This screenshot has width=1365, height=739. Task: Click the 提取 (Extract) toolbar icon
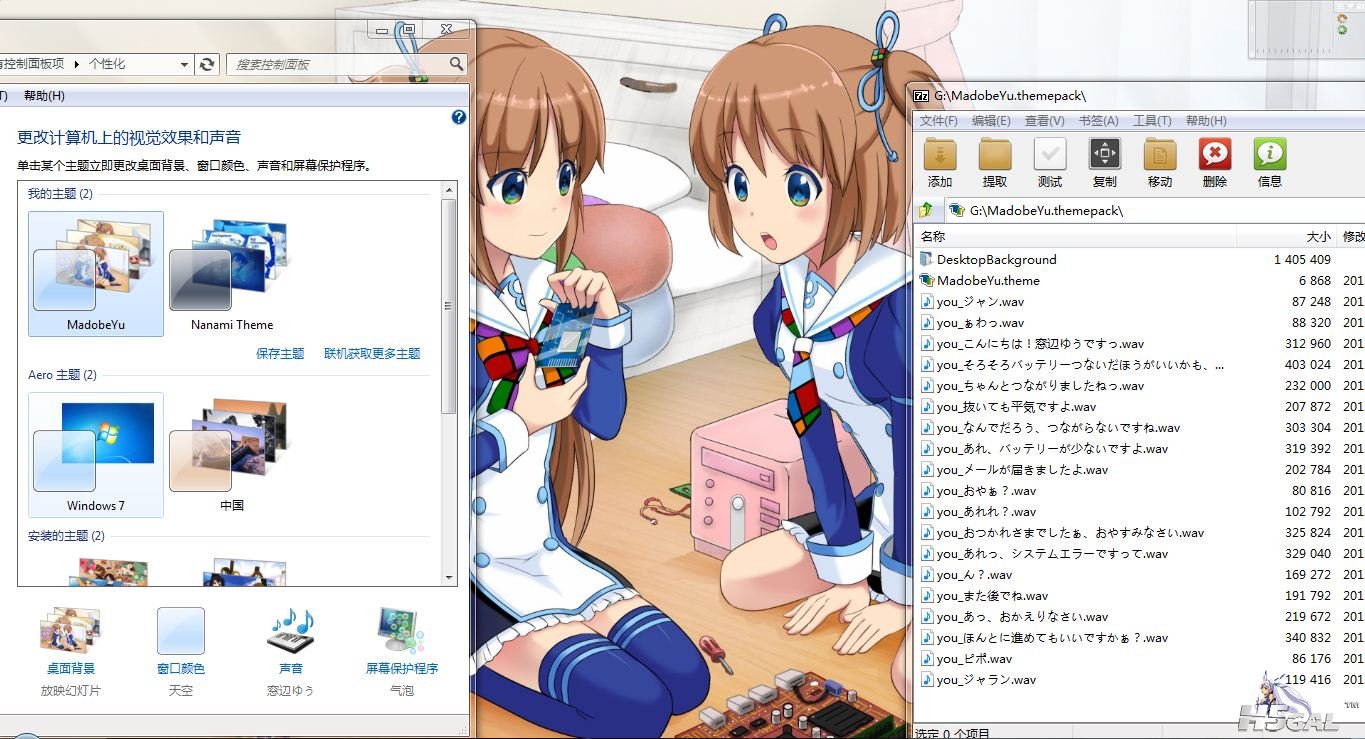(x=995, y=154)
